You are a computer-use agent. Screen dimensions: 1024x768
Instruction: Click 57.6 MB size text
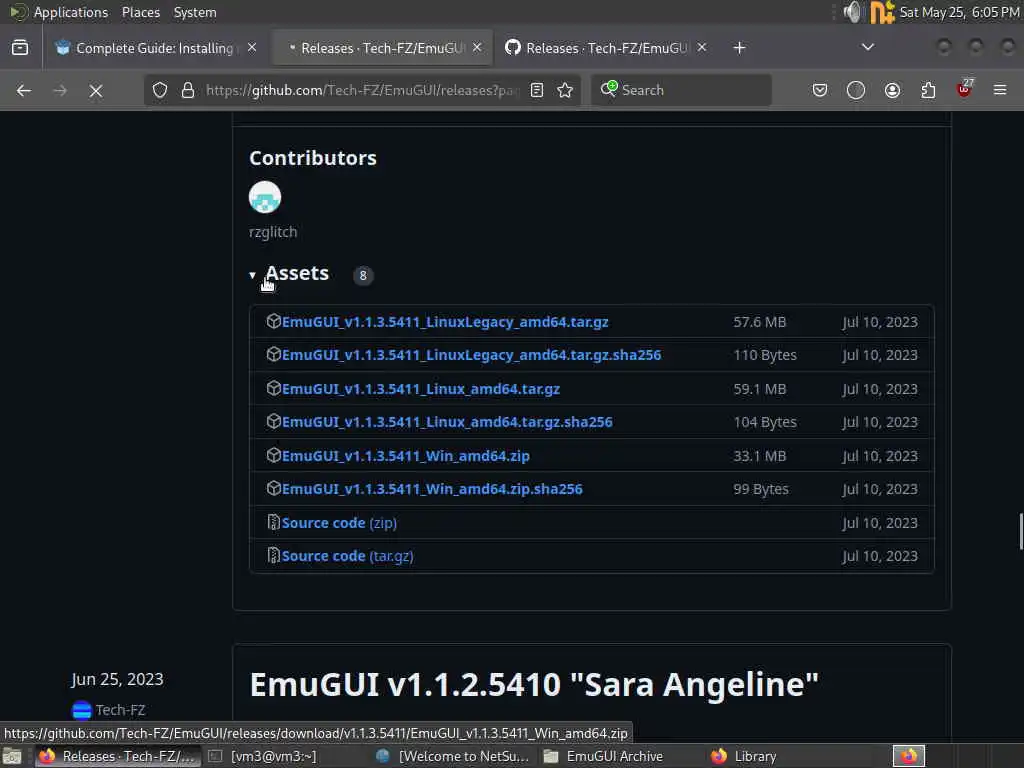[760, 322]
